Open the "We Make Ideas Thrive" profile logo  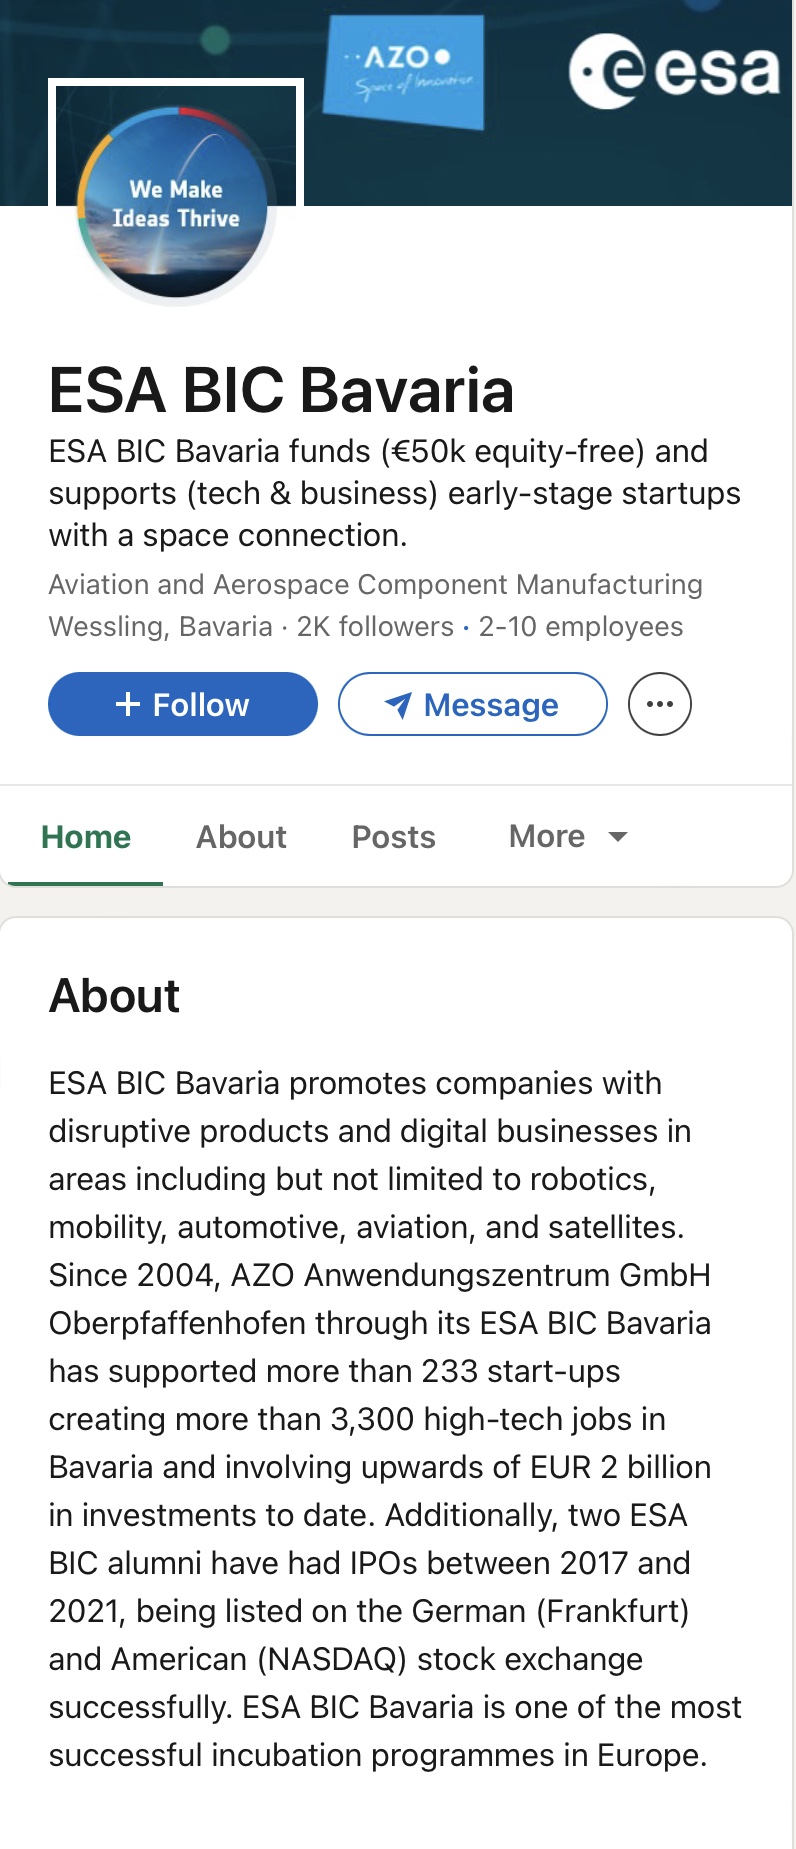[x=176, y=203]
